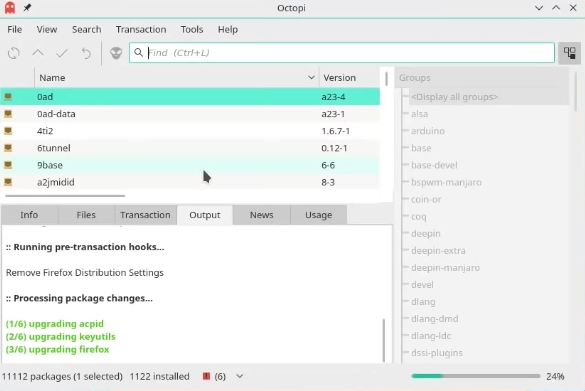Select the coq group
Viewport: 585px width, 391px height.
(419, 216)
